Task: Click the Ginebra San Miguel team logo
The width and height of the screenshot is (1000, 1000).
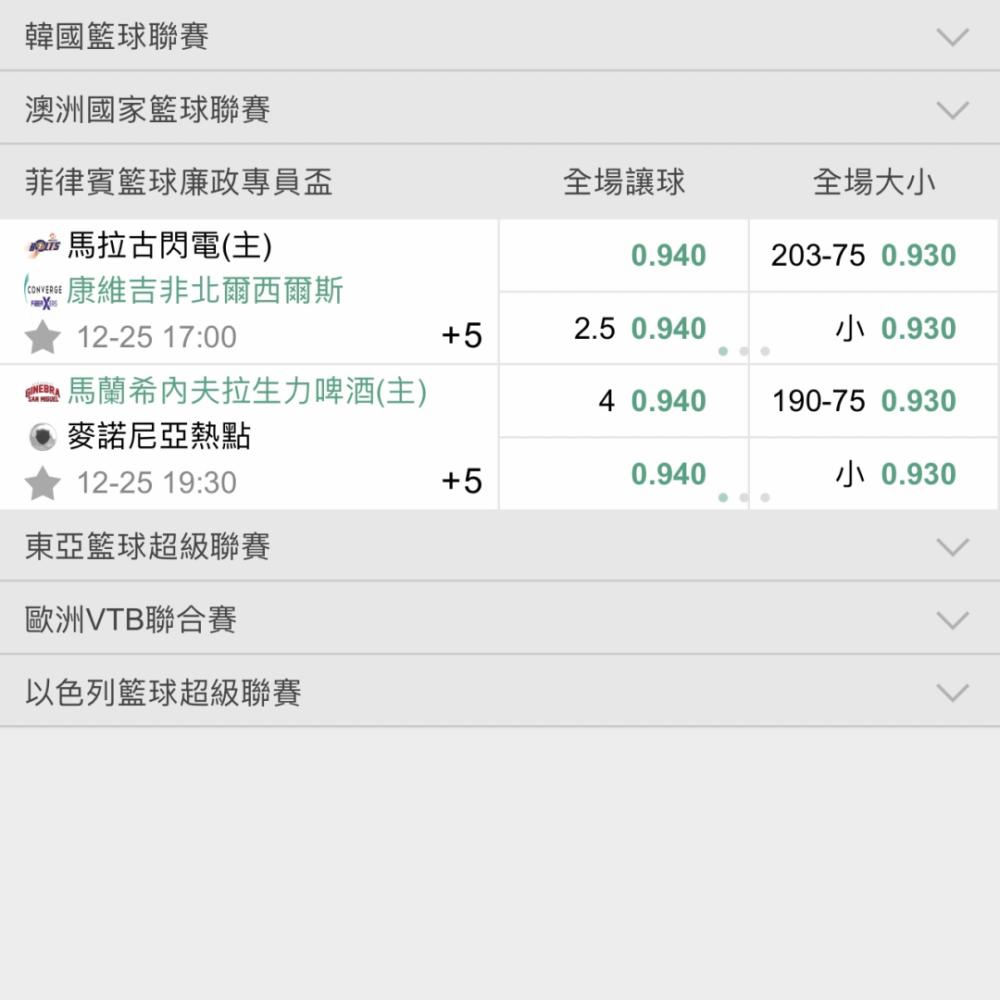Action: 43,392
